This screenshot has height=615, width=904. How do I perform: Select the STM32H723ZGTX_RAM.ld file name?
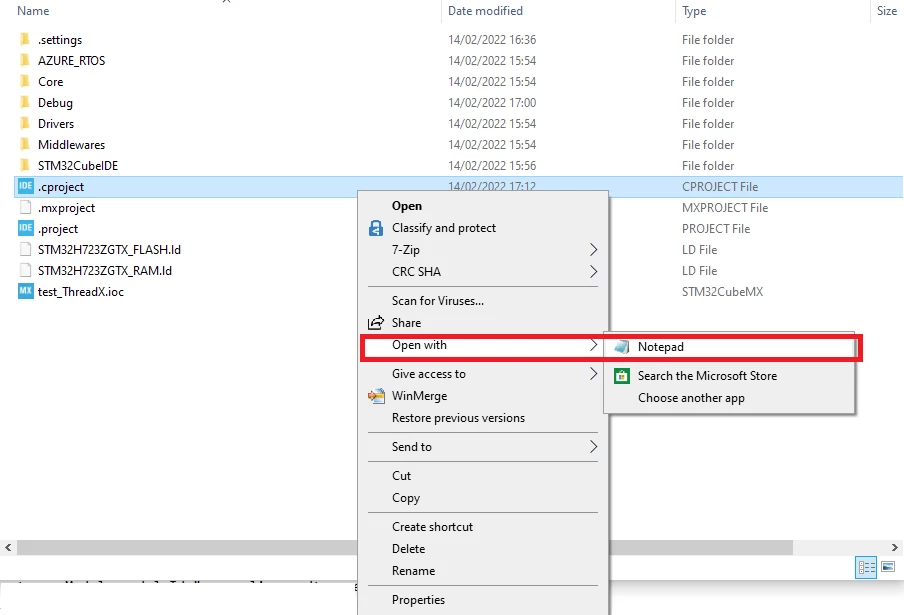coord(105,271)
